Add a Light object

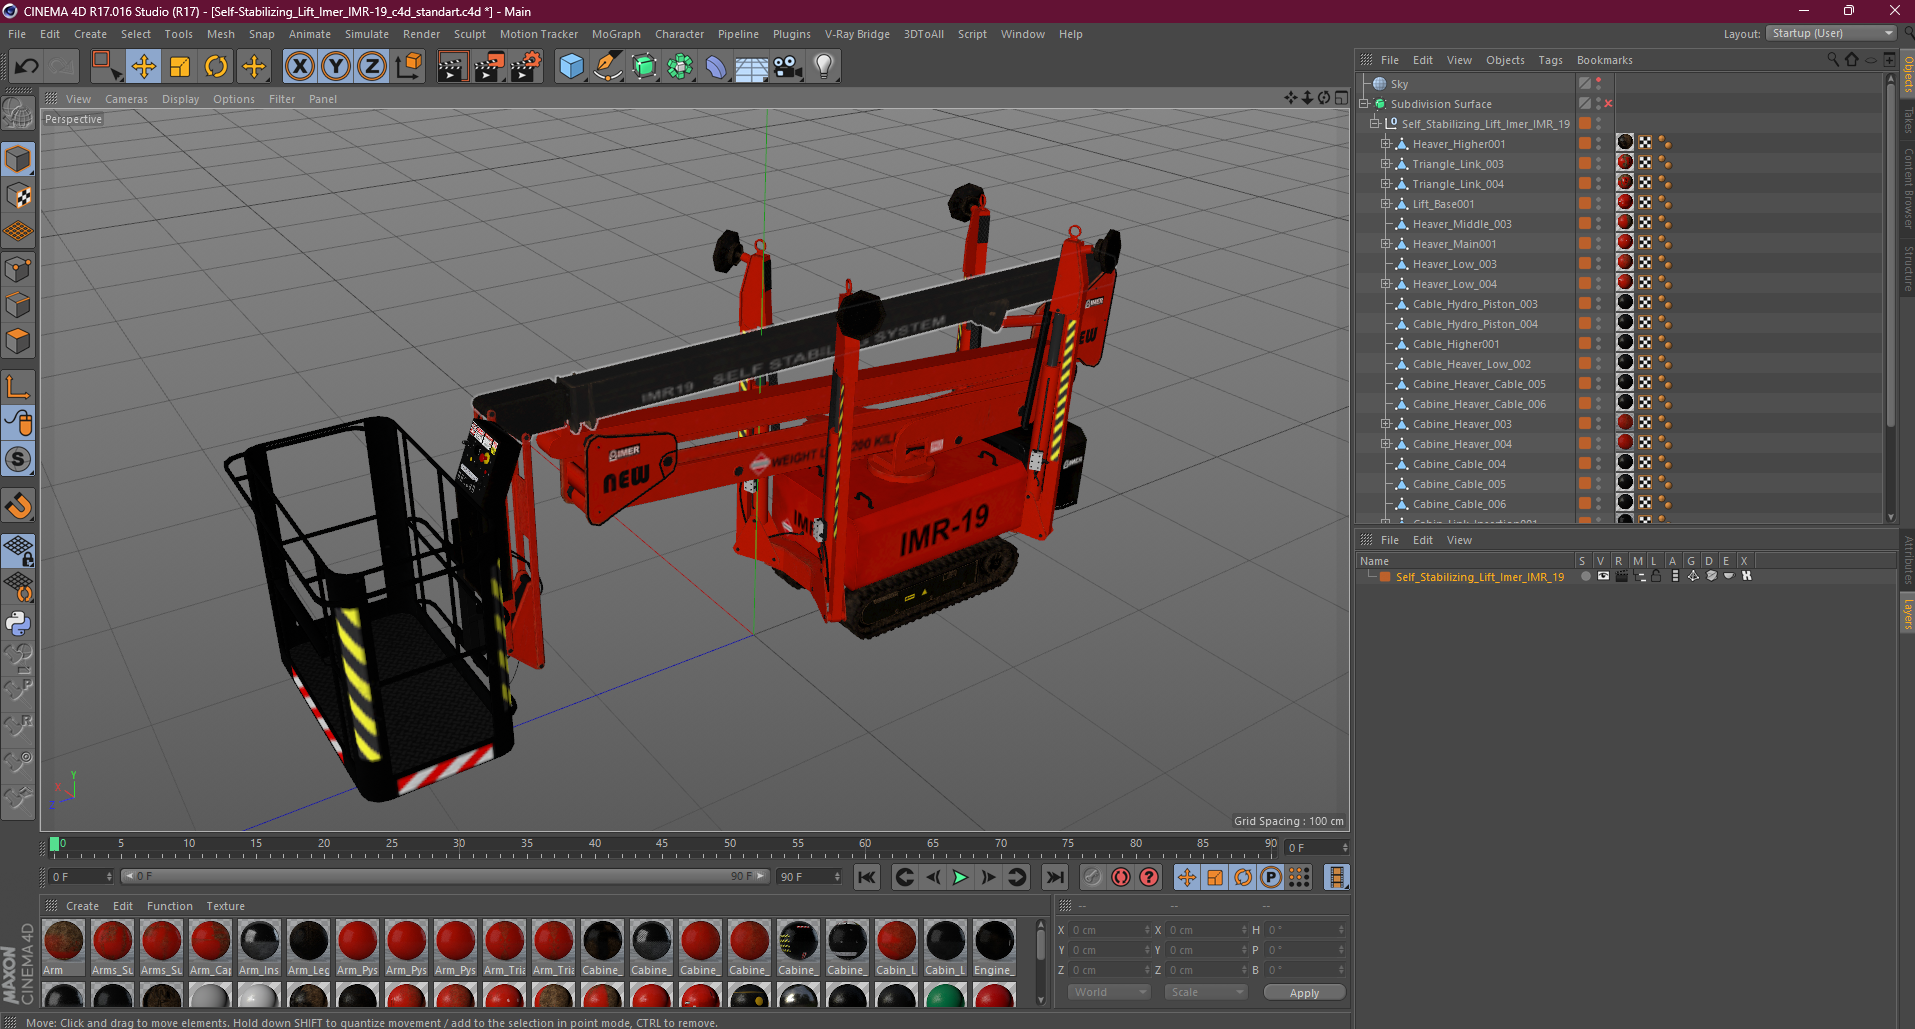(824, 67)
